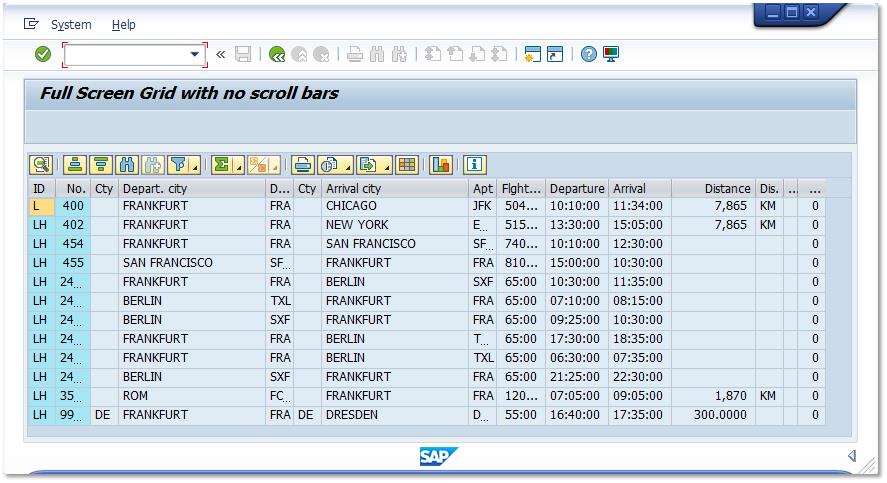The height and width of the screenshot is (483, 887).
Task: Select the No. column header
Action: 73,188
